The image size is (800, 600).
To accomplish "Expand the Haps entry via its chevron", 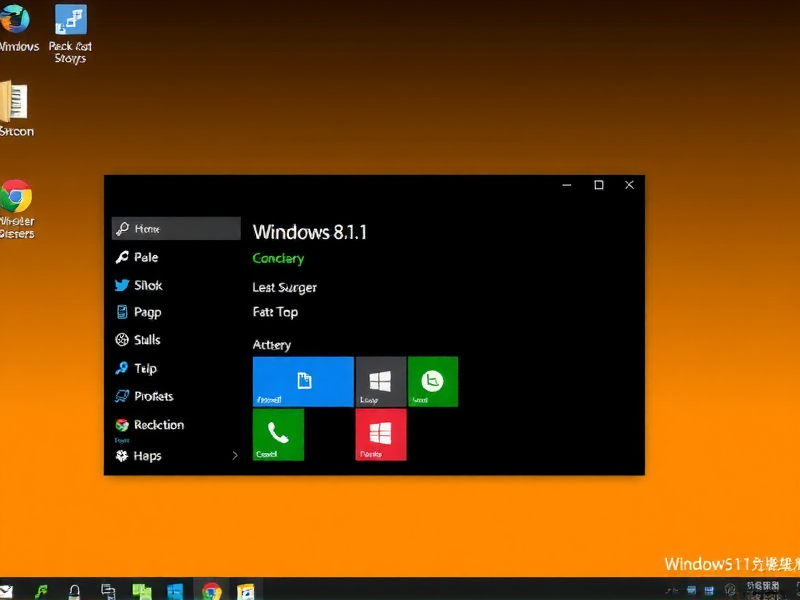I will [234, 455].
